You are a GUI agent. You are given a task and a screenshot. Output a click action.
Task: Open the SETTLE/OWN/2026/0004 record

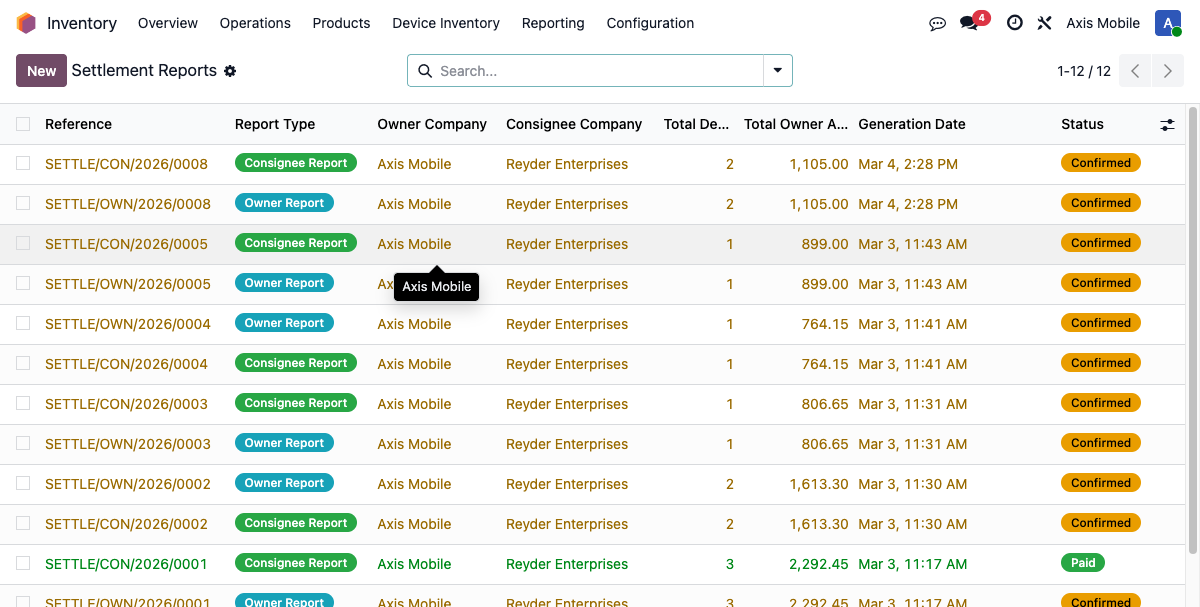click(128, 324)
